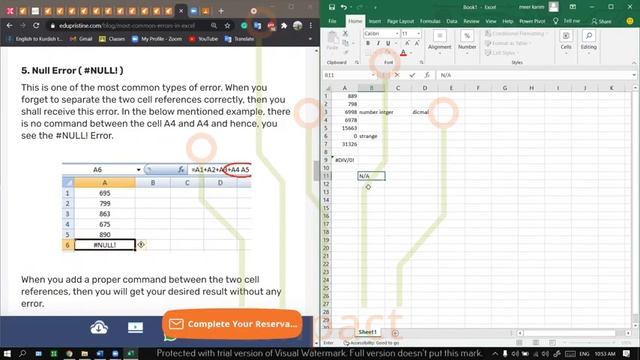The image size is (640, 360).
Task: Switch to the Review ribbon tab
Action: click(x=471, y=21)
